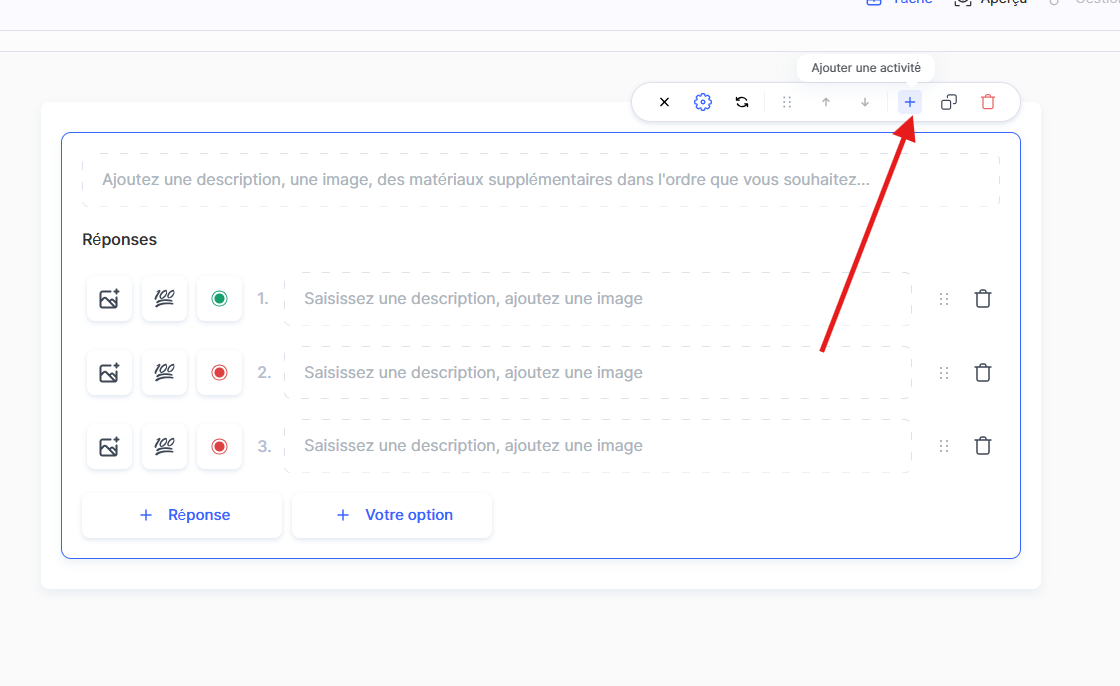Move the activity down with the down arrow
Viewport: 1120px width, 686px height.
[865, 102]
